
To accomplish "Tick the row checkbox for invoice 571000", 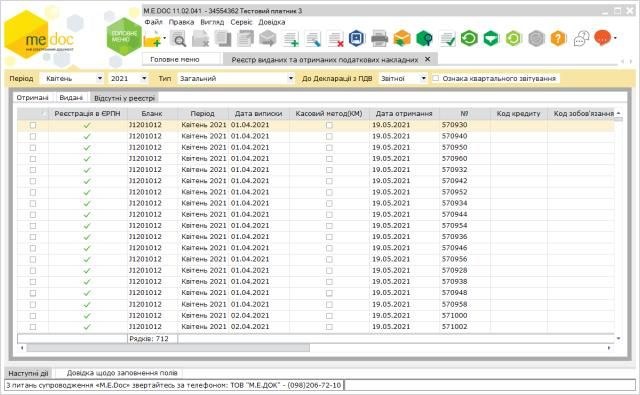I will pos(33,316).
